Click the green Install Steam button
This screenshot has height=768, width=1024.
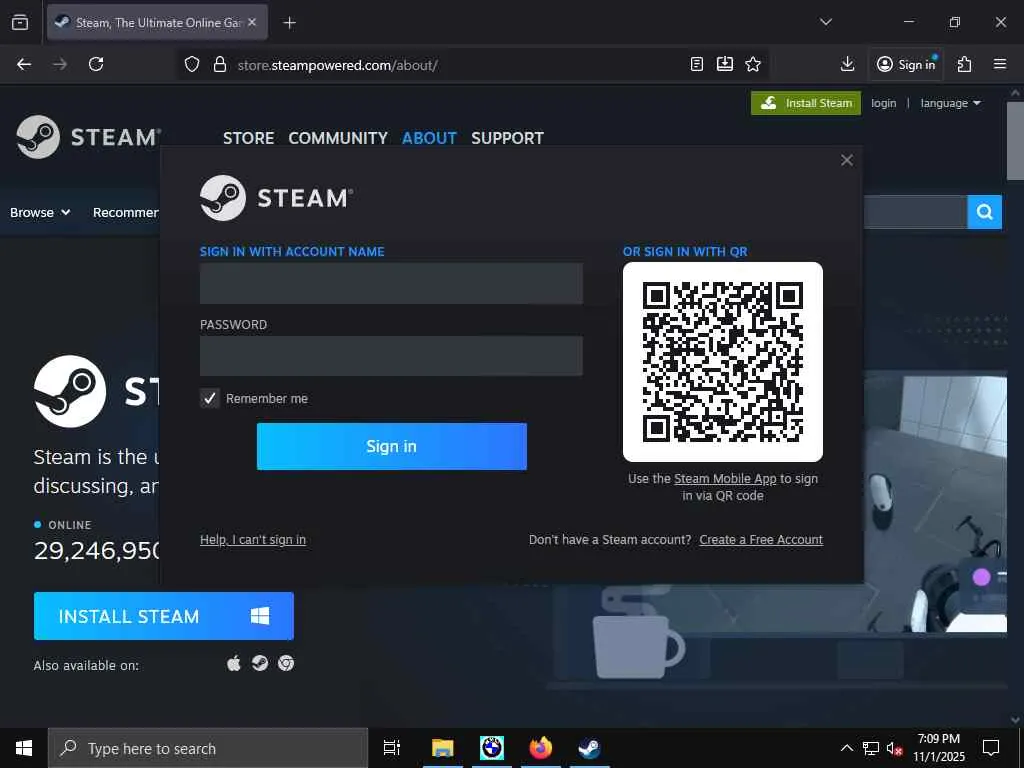click(806, 103)
